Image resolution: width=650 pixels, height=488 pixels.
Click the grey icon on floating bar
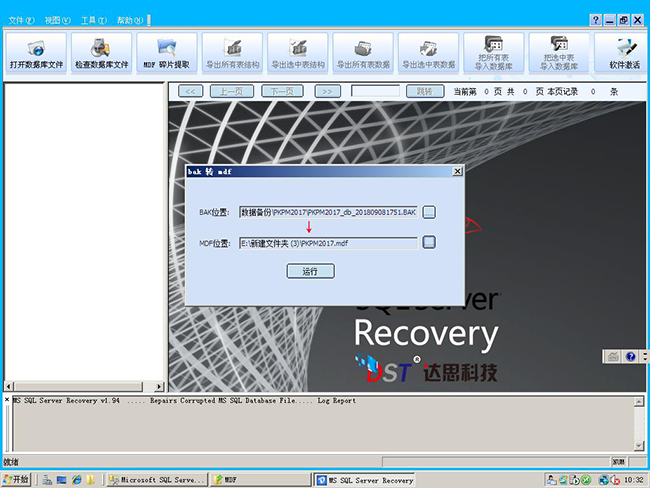click(613, 357)
